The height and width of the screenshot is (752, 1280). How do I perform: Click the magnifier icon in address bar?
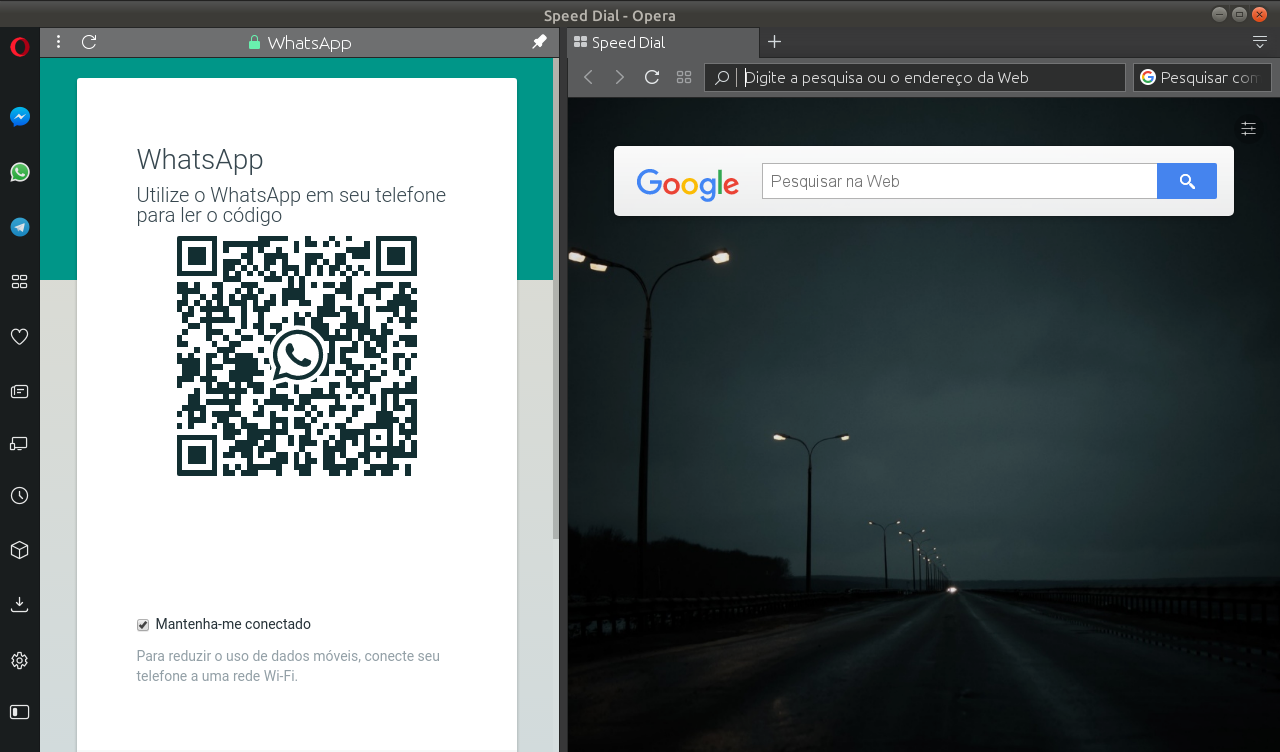(x=722, y=77)
